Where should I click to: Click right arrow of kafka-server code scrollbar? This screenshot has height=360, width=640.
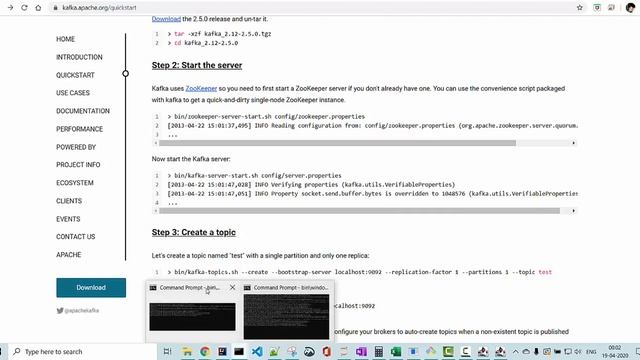pos(573,211)
